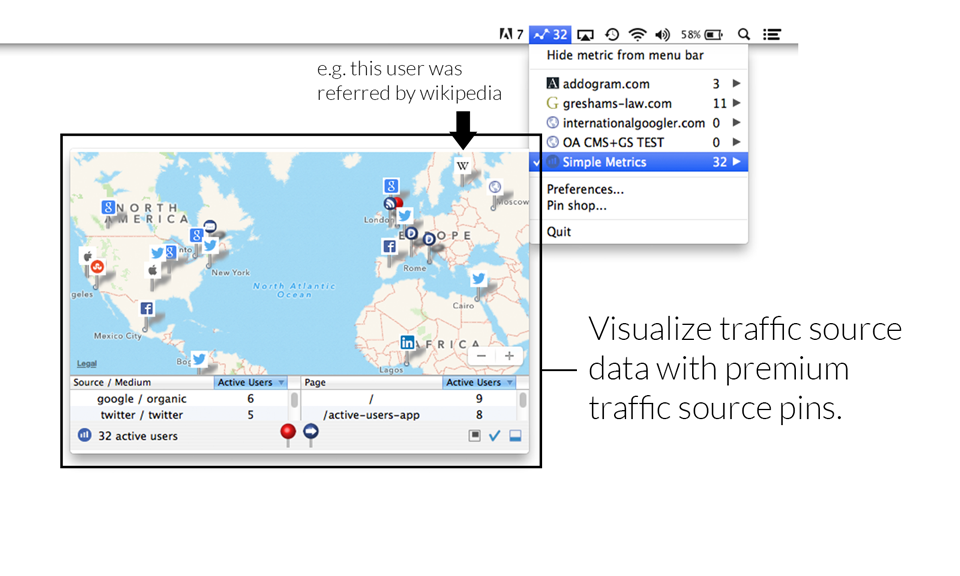Click the Apple pin beside the StumbleUpon pin
The height and width of the screenshot is (576, 960).
[x=88, y=255]
